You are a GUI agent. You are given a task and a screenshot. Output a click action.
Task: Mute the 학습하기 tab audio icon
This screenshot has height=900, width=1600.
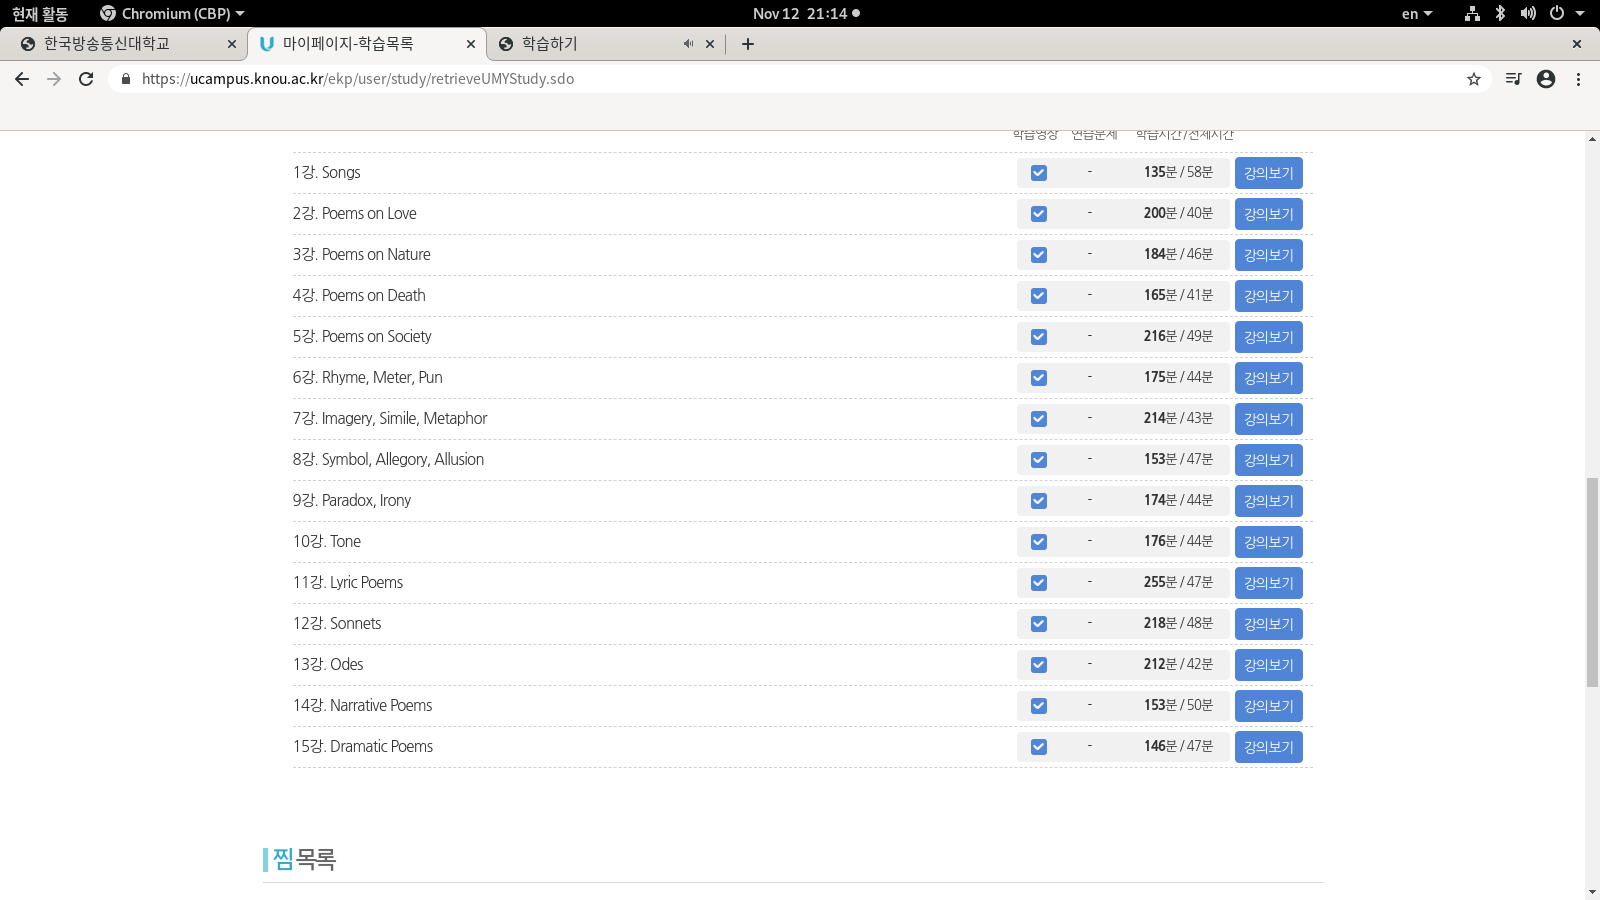[688, 44]
